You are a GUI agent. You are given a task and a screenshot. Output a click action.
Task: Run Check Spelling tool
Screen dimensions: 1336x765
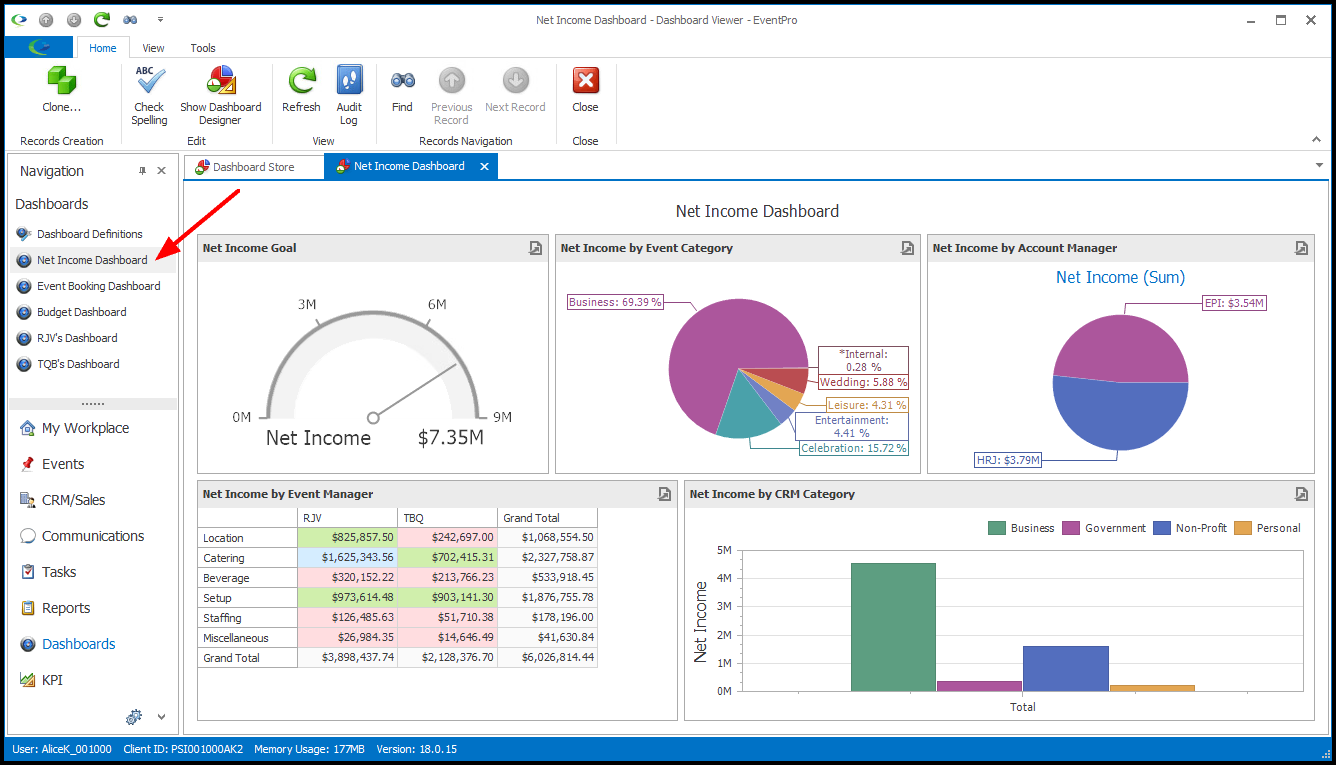(149, 96)
